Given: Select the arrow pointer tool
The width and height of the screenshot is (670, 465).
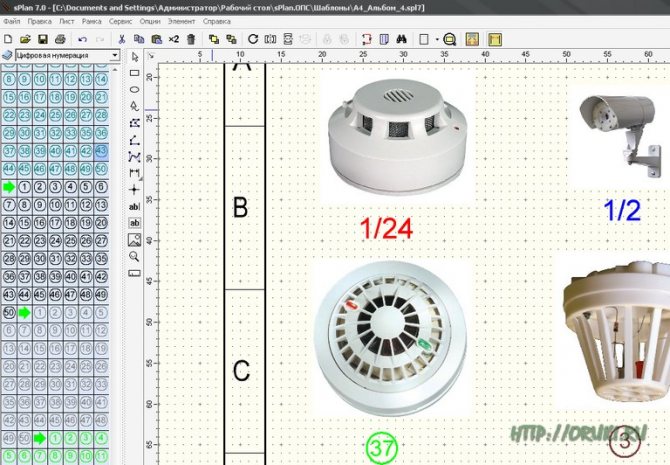Looking at the screenshot, I should point(134,57).
